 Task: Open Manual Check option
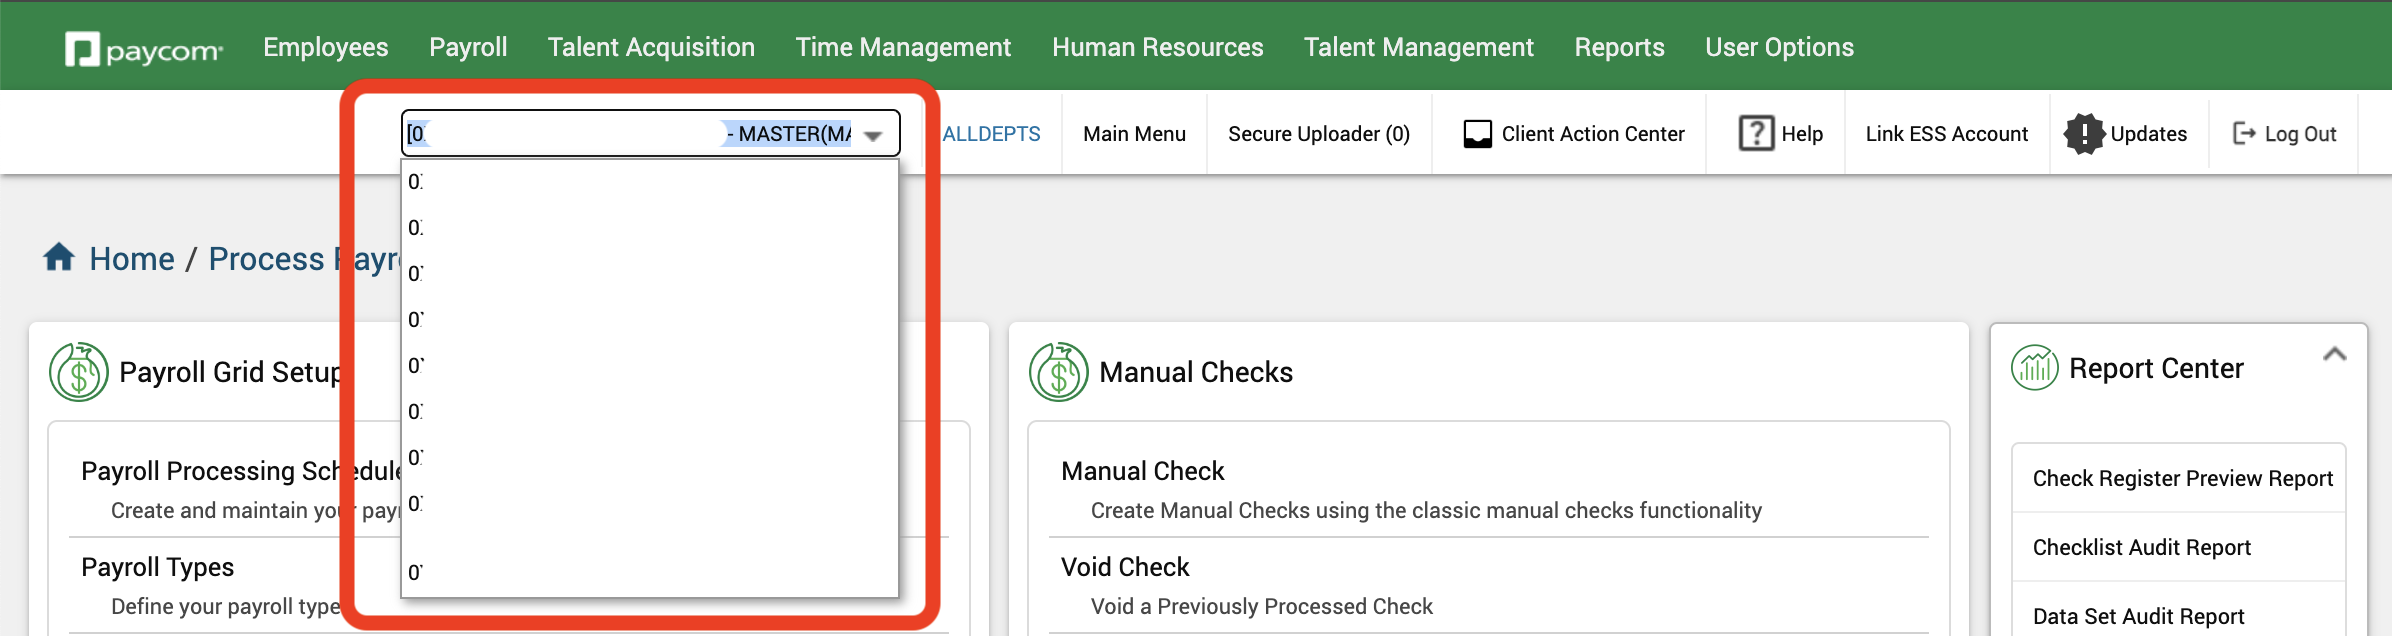coord(1142,471)
